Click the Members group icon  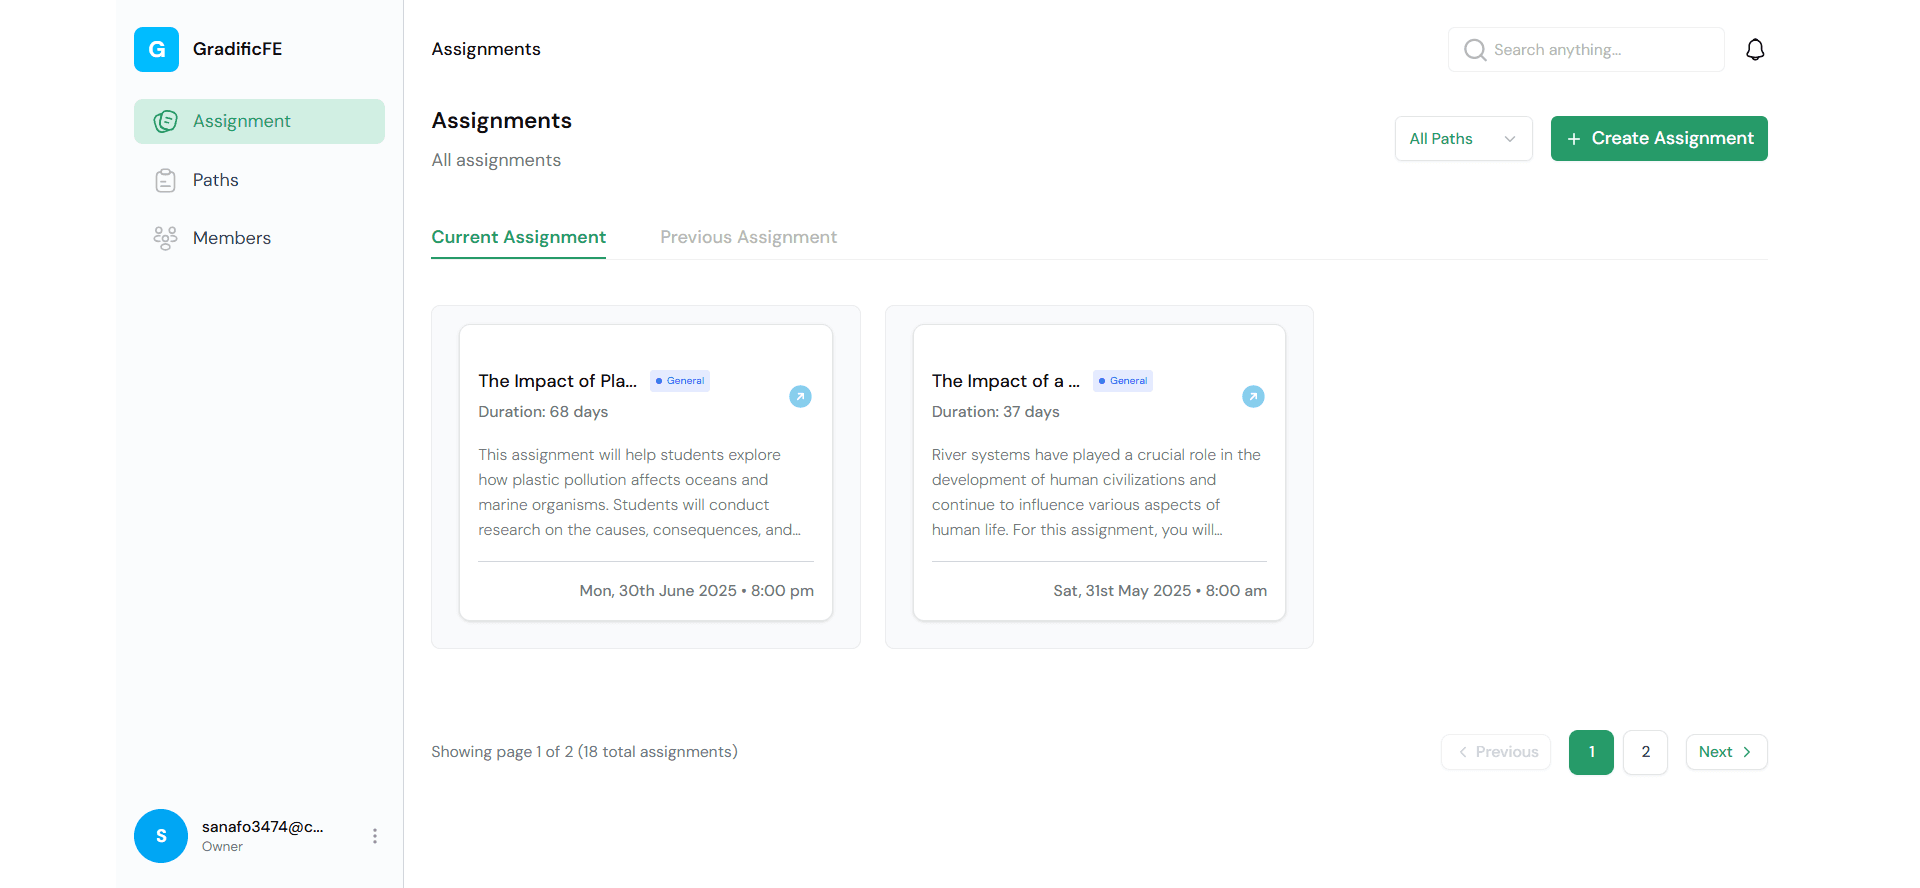(165, 238)
